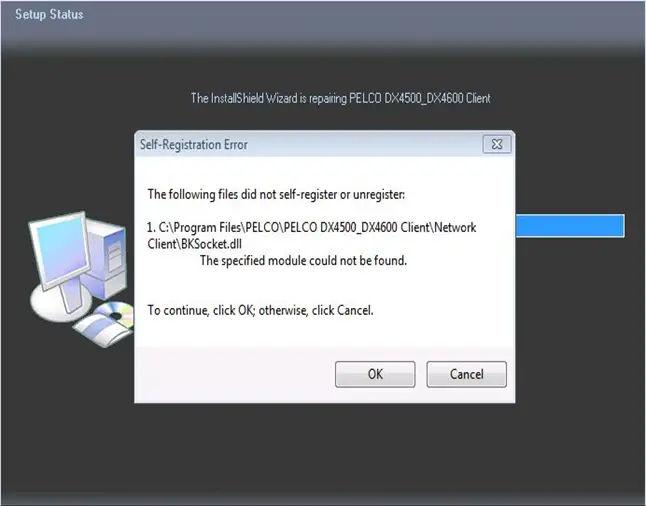Click the 'Setup Status' heading
This screenshot has height=506, width=646.
point(49,14)
